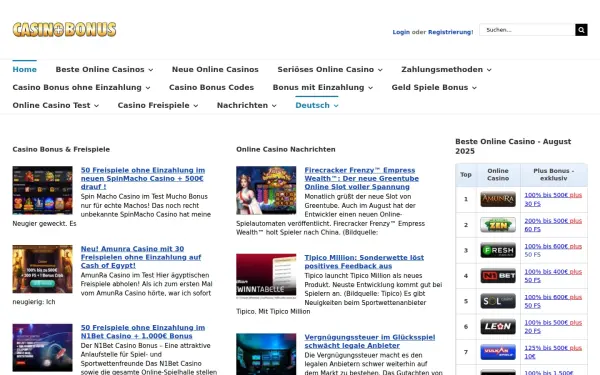Expand Casino Bonus ohne Einzahlung chevron
Image resolution: width=600 pixels, height=375 pixels.
pyautogui.click(x=148, y=88)
